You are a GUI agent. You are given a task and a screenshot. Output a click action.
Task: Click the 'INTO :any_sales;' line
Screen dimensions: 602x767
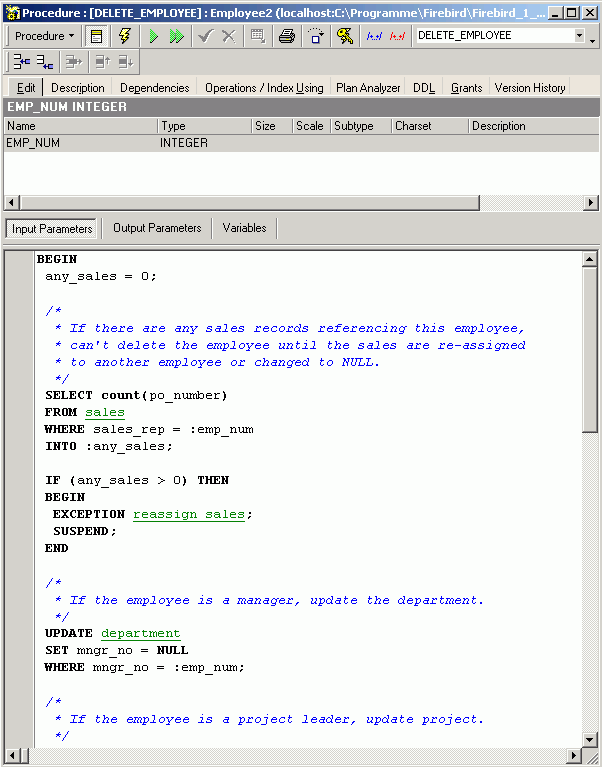coord(109,446)
